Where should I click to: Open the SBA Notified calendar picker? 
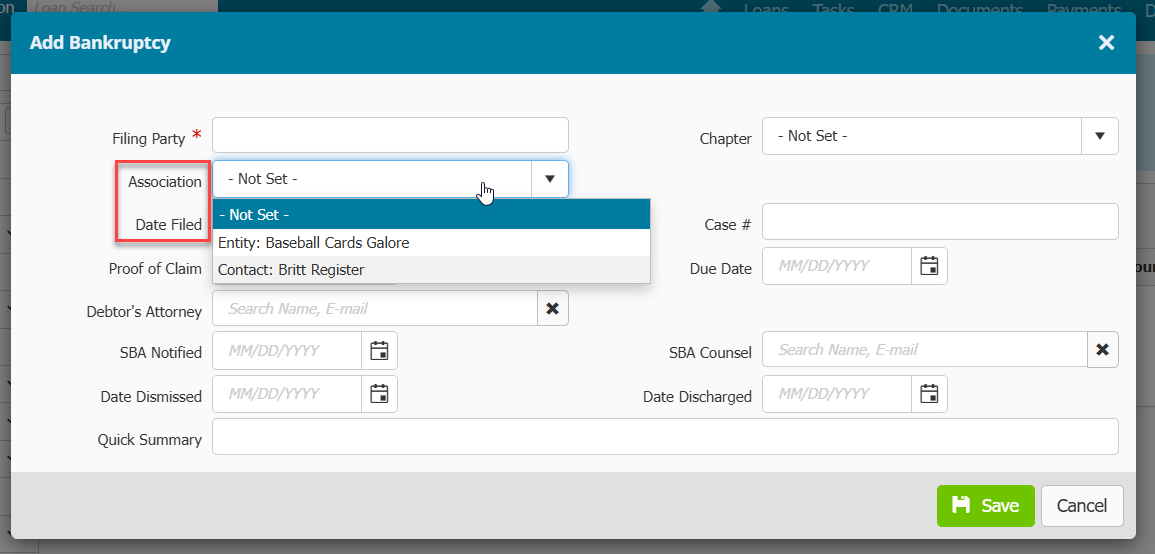coord(379,351)
